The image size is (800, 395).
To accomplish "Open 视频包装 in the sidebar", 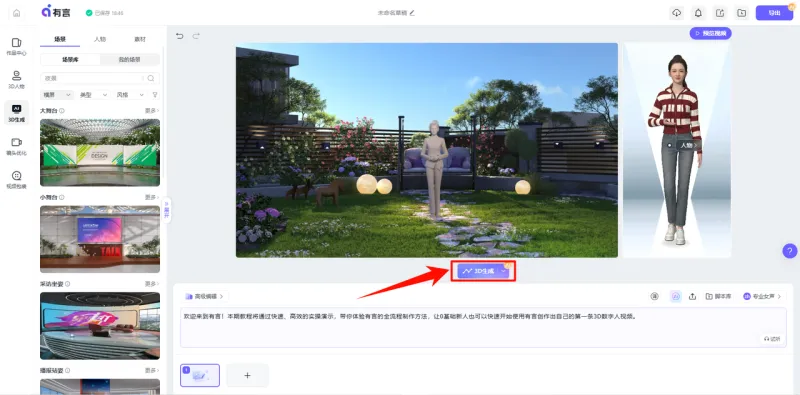I will (x=16, y=179).
